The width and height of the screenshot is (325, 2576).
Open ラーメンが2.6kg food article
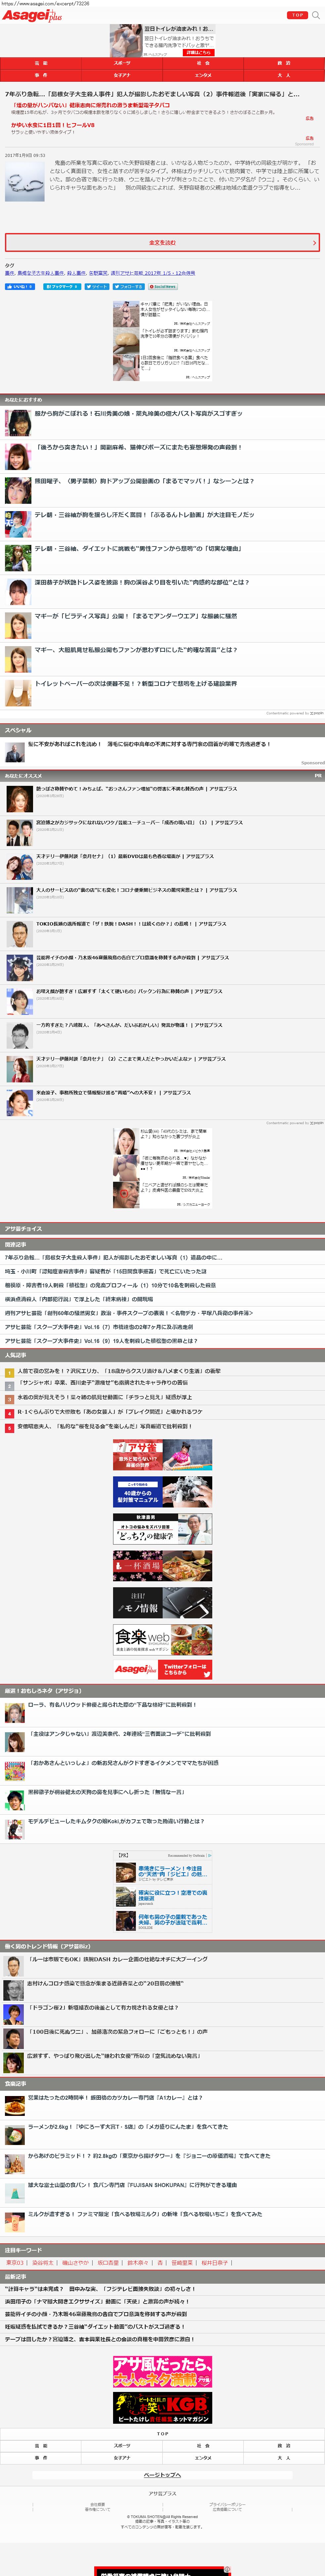coord(128,2127)
